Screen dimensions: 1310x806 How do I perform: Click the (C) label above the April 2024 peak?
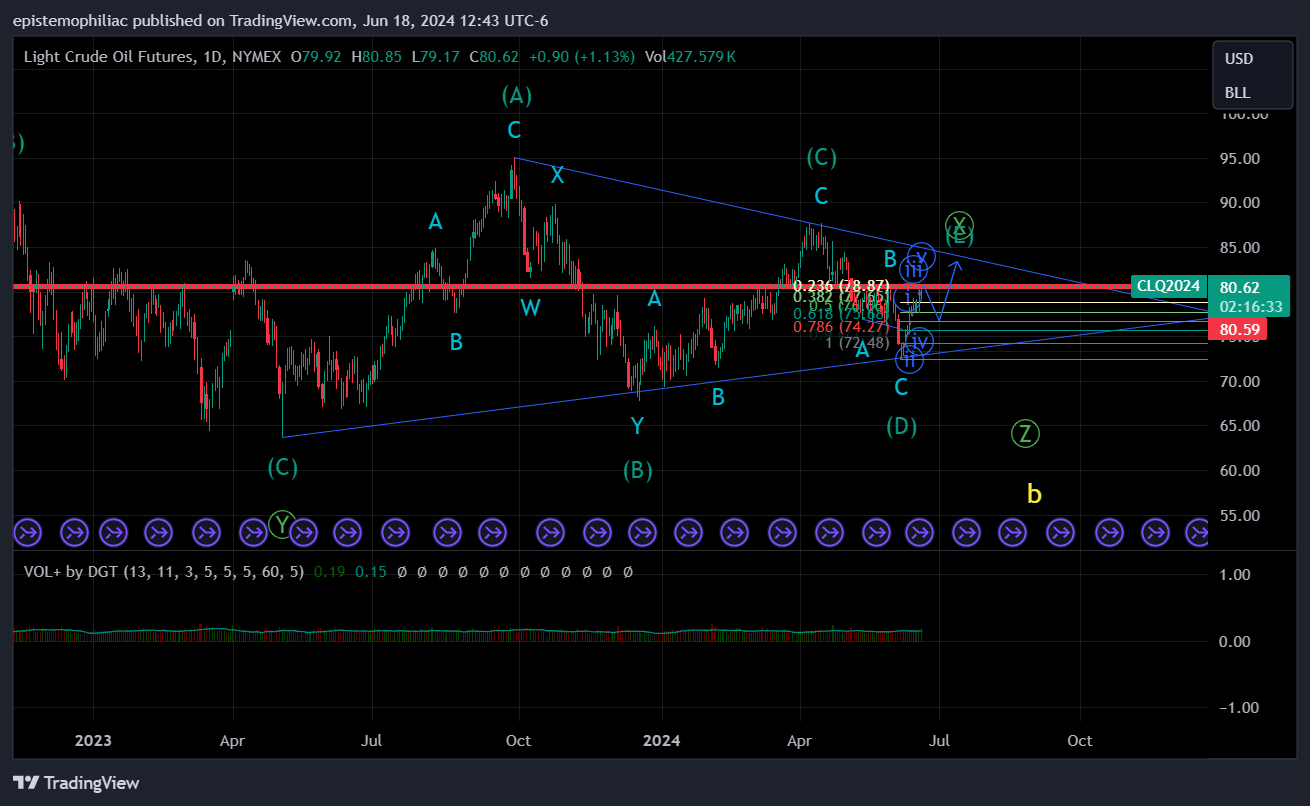(821, 157)
